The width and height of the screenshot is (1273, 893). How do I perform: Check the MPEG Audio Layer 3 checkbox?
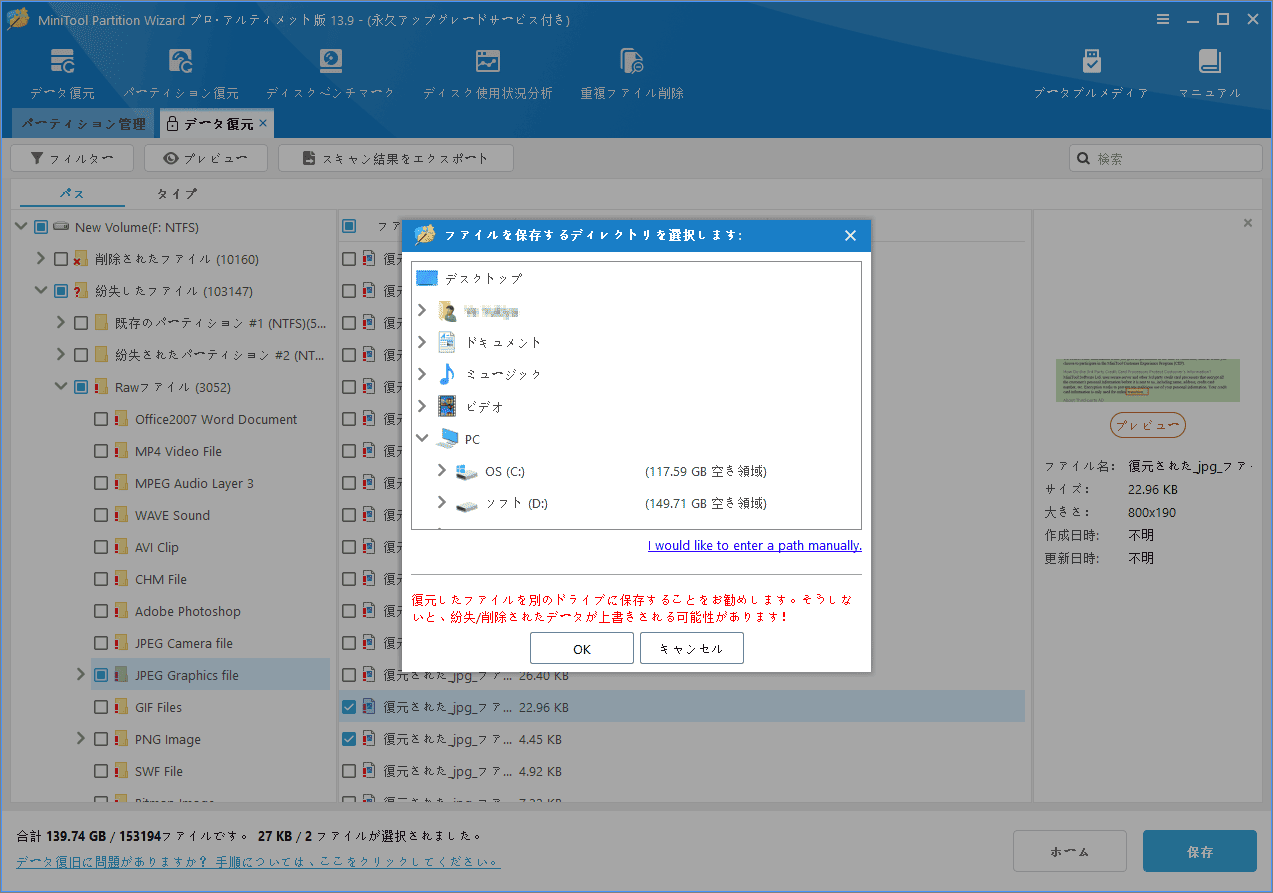[101, 483]
